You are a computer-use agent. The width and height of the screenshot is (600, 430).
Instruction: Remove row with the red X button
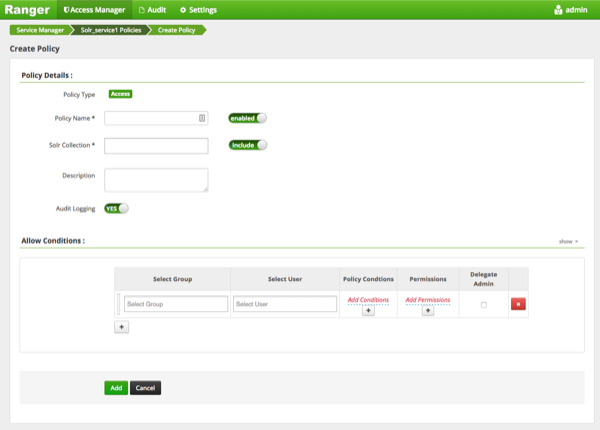(518, 304)
